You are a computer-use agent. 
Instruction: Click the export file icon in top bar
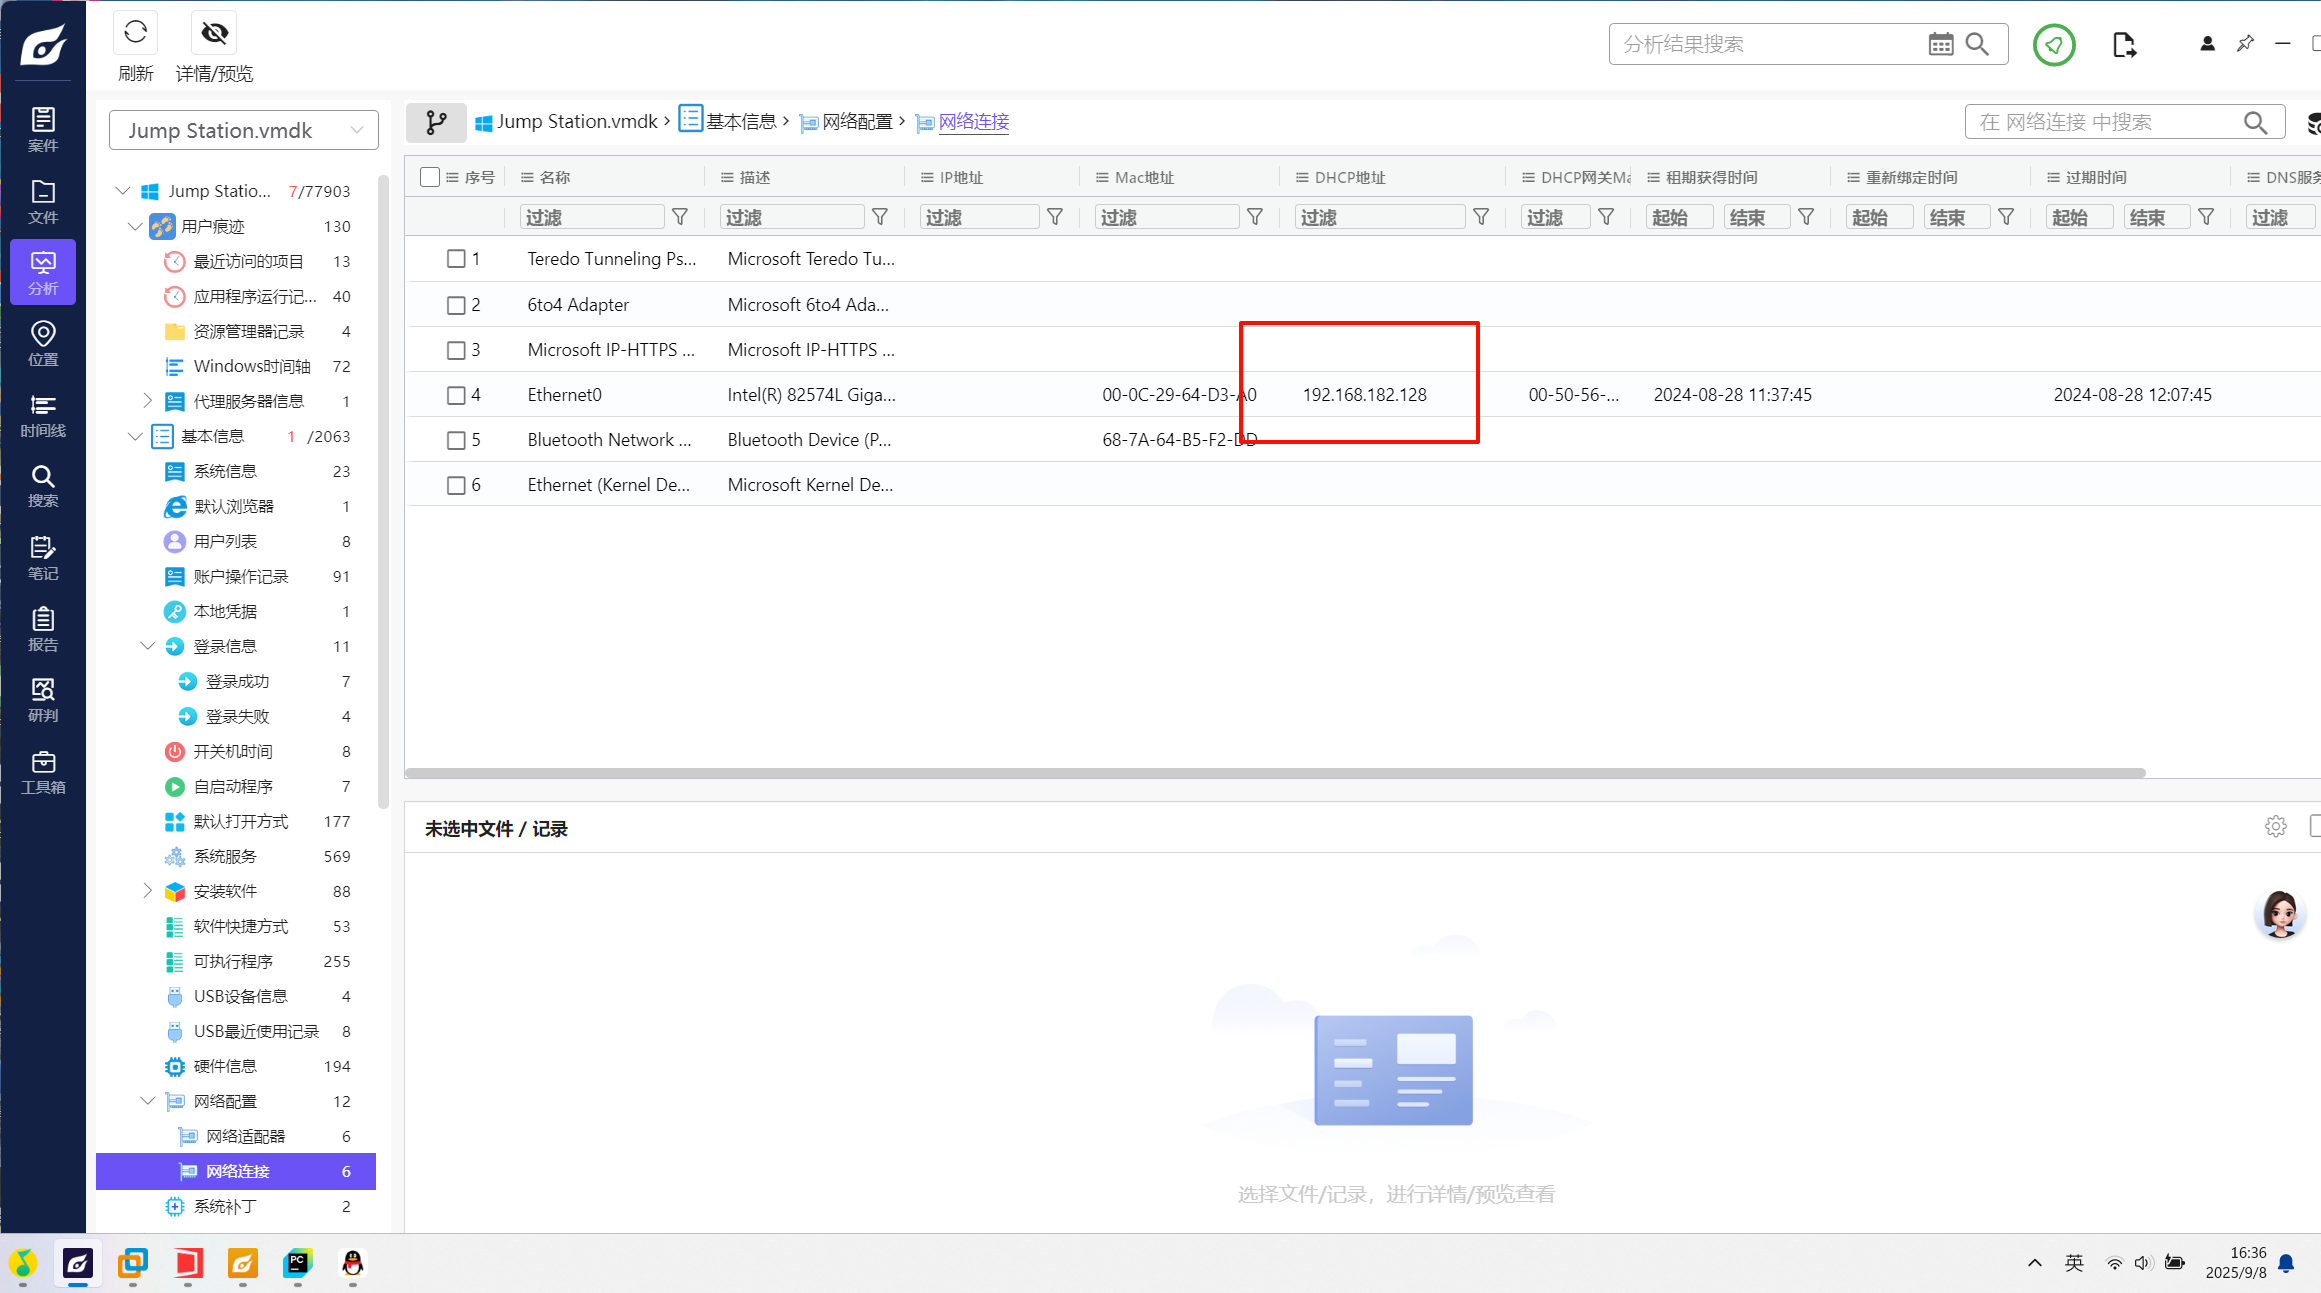click(x=2124, y=44)
